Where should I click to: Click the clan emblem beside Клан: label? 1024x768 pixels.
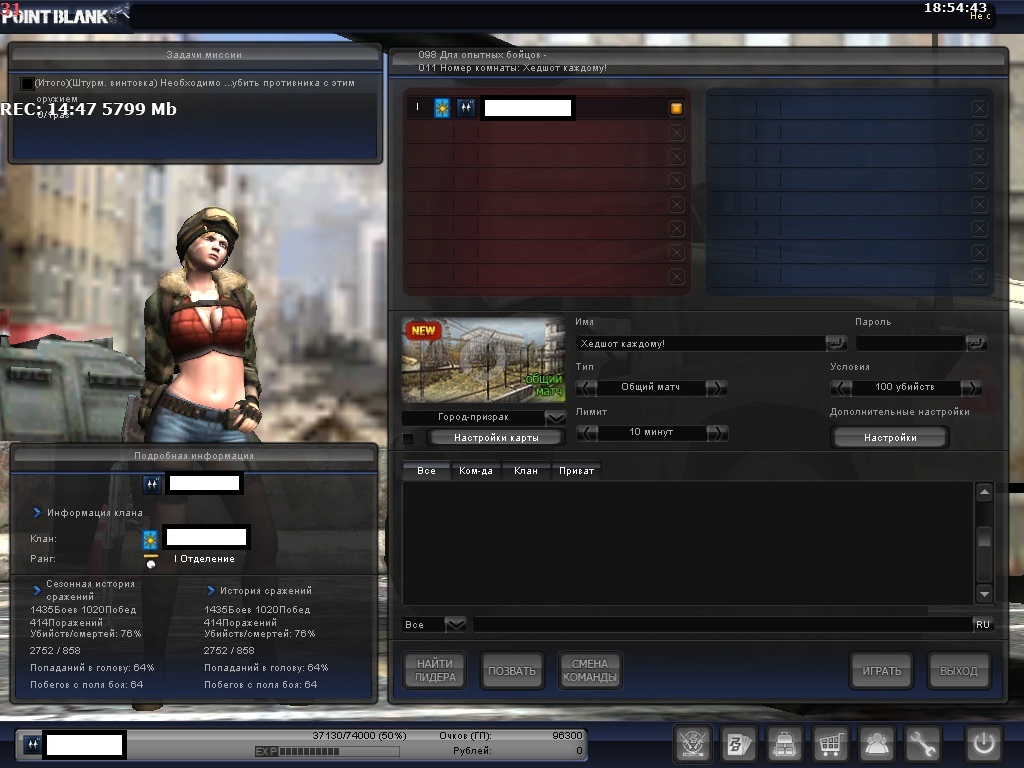click(x=150, y=539)
